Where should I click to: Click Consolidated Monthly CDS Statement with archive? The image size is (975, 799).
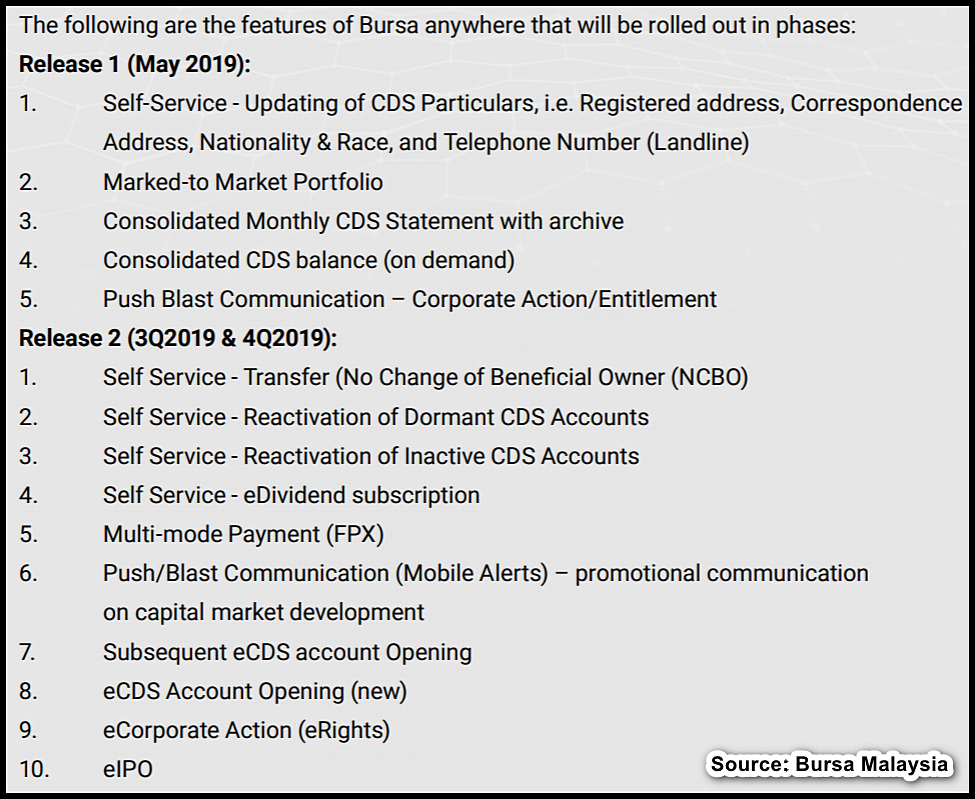tap(363, 221)
